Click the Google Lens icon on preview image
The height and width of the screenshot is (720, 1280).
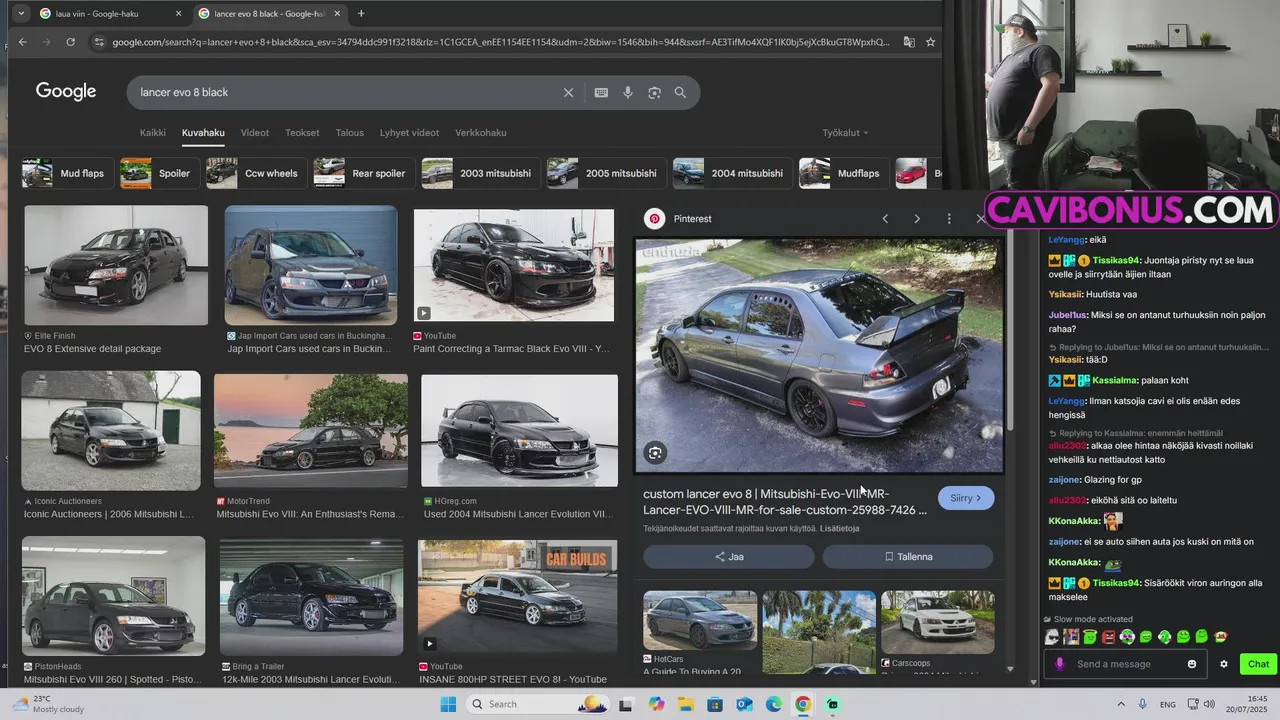(x=655, y=453)
